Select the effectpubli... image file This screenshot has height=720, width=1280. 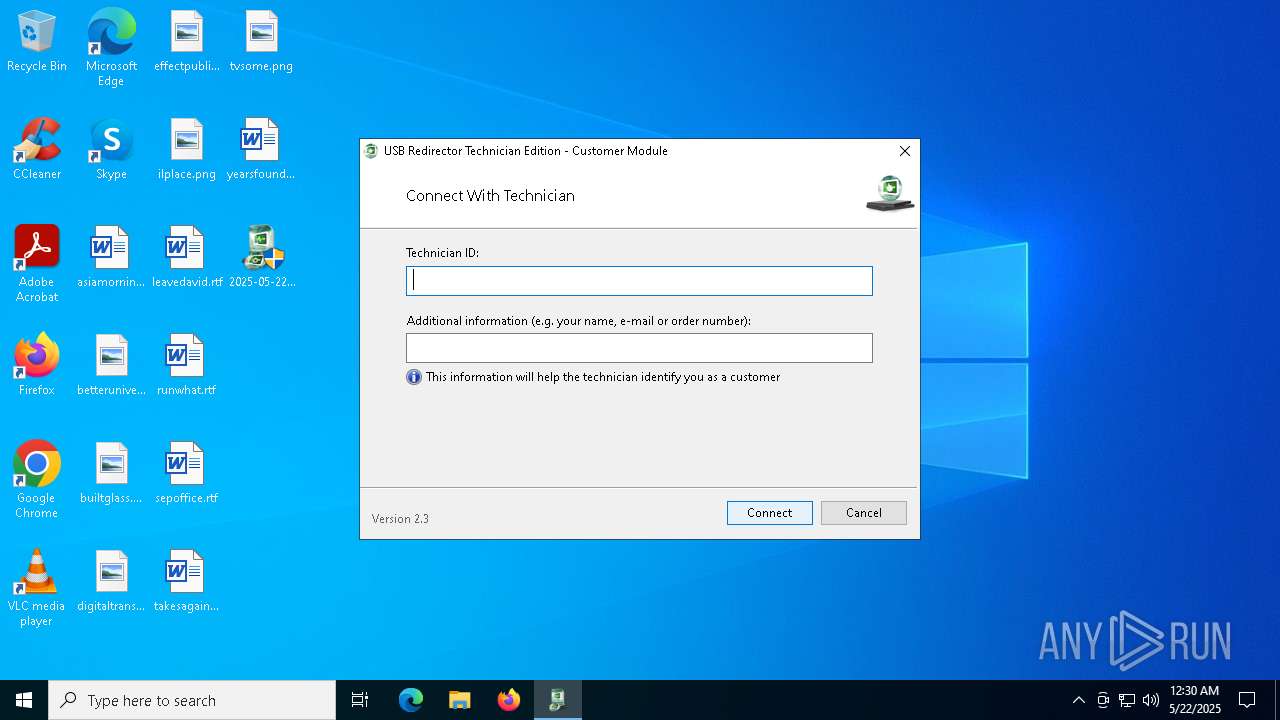point(186,42)
